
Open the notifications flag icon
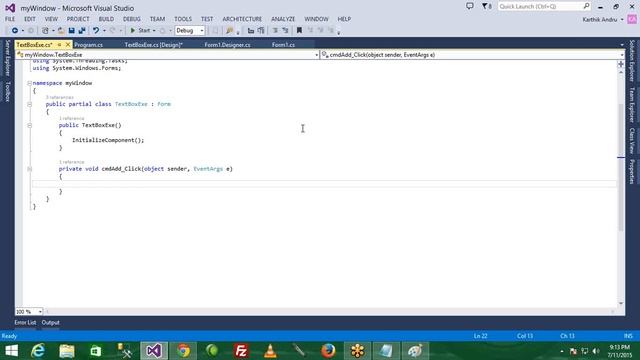coord(486,7)
